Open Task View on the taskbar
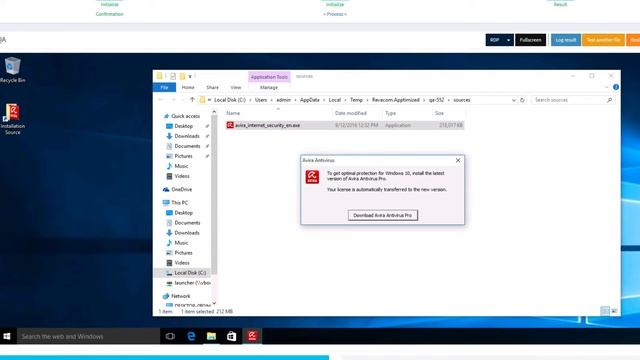 coord(170,336)
